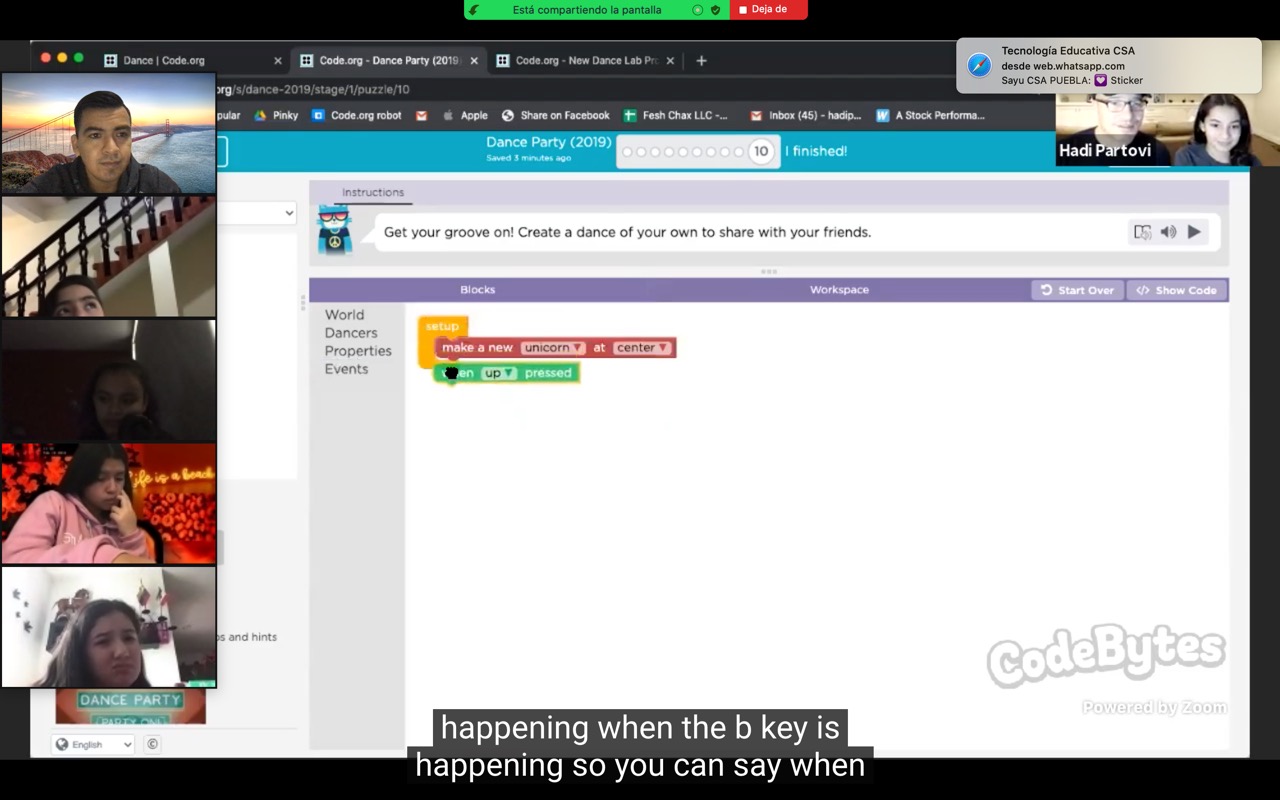Click the Blocks panel header
This screenshot has height=800, width=1280.
click(477, 290)
